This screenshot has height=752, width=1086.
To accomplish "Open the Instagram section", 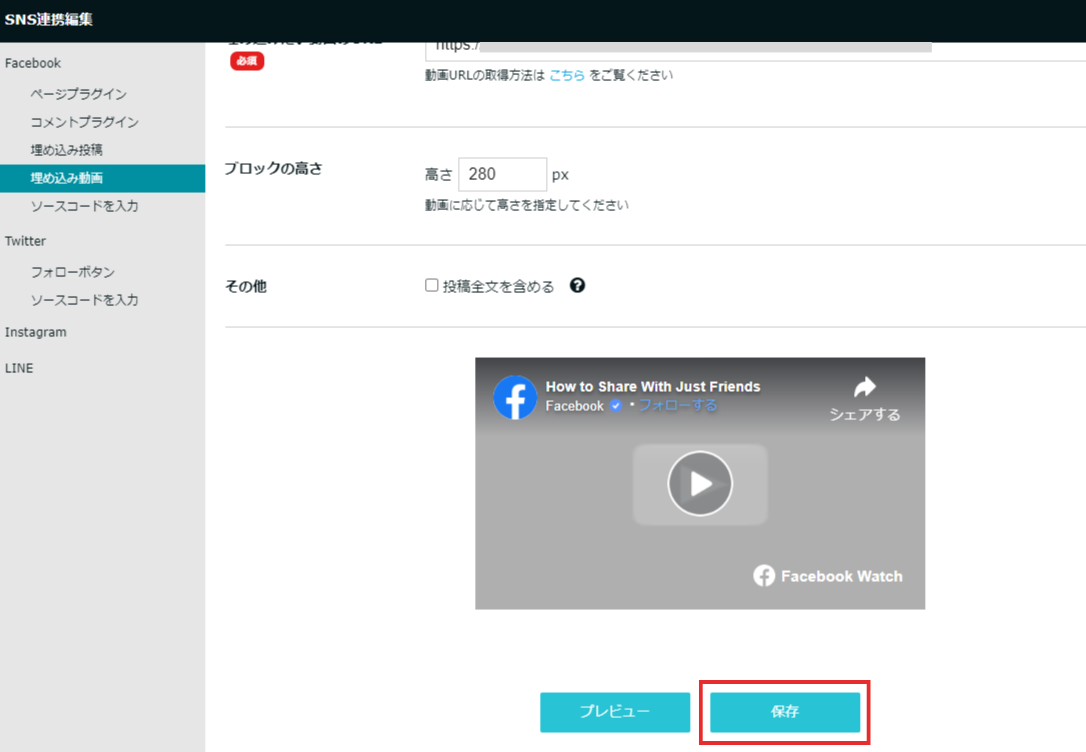I will pos(35,332).
